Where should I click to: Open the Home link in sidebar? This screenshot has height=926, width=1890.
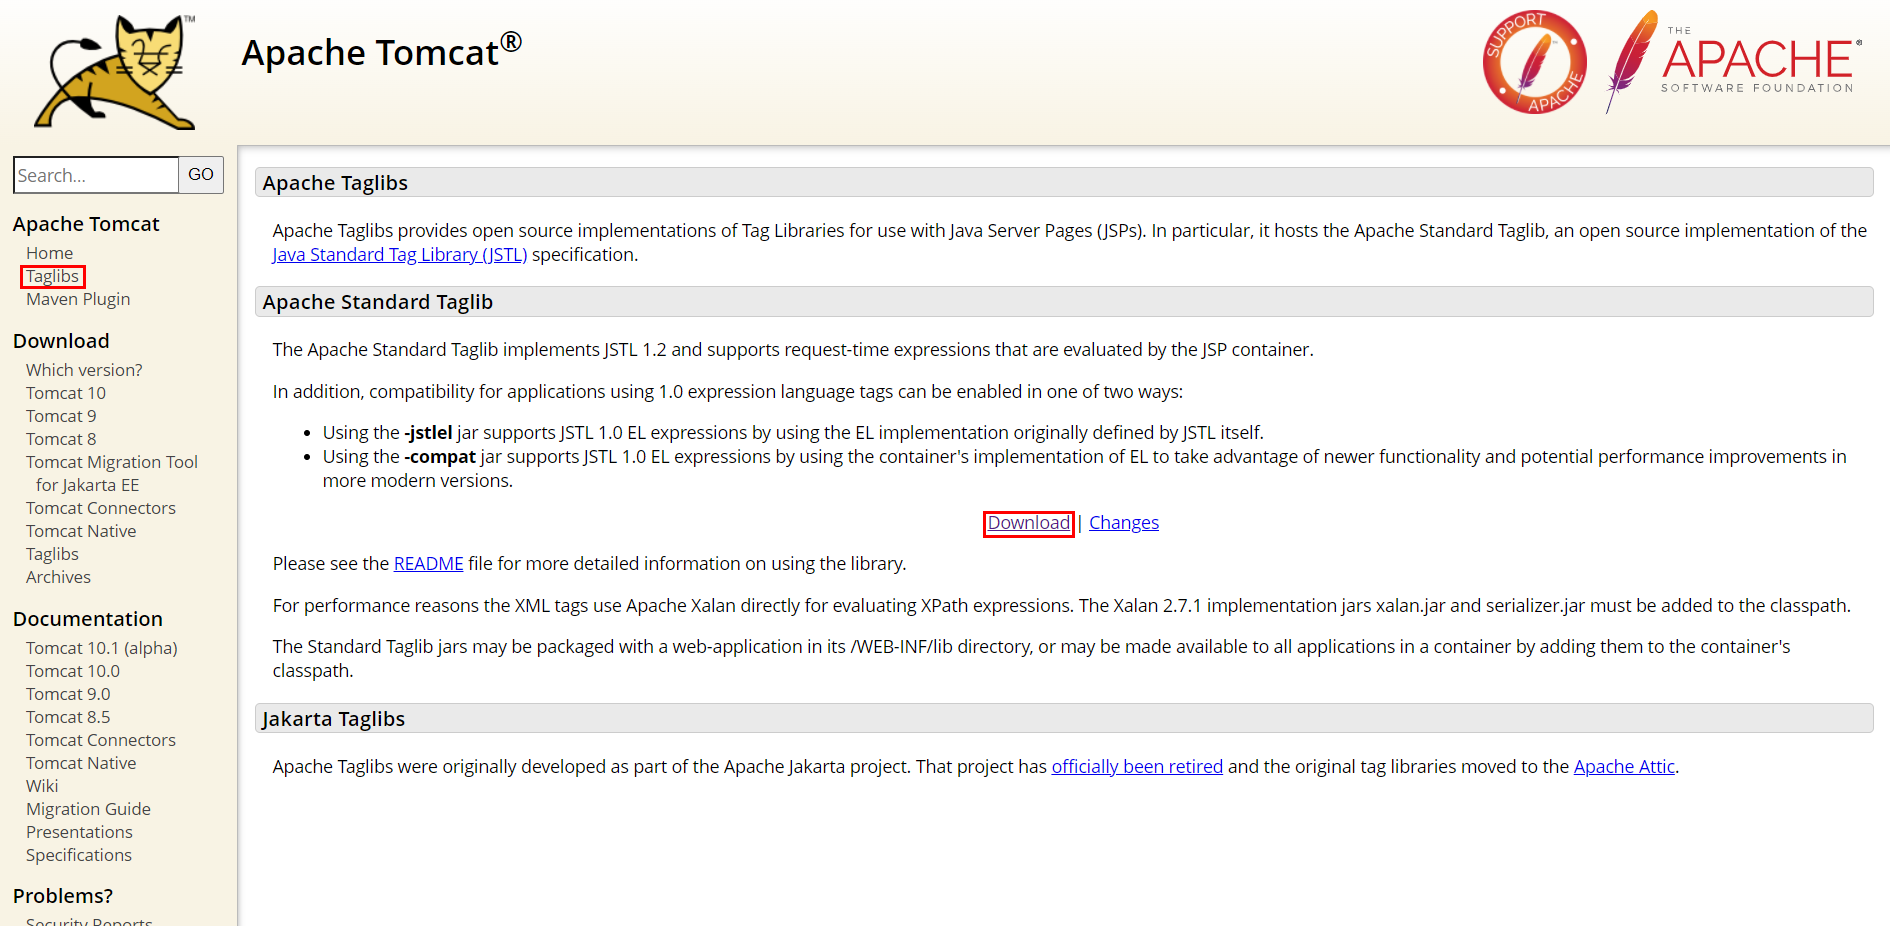click(x=49, y=253)
